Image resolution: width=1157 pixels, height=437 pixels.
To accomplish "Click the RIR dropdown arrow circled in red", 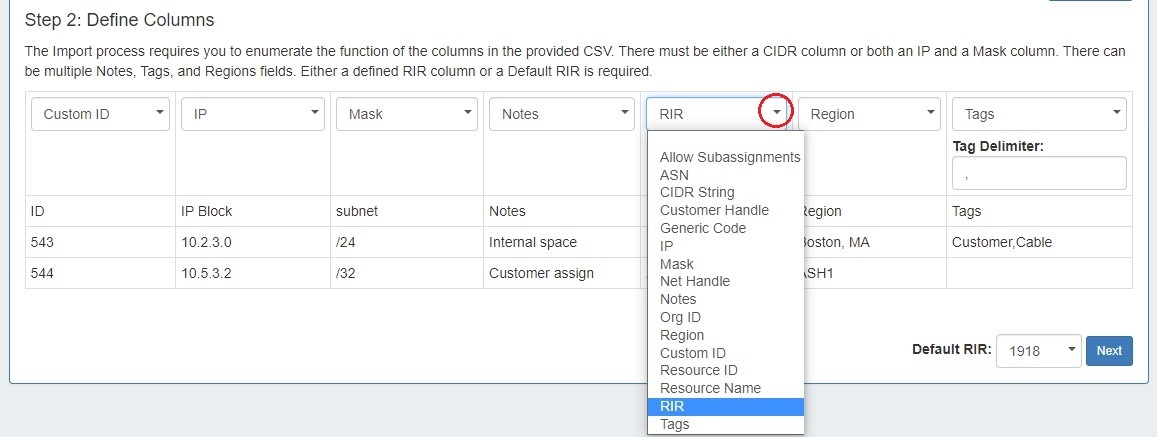I will [x=776, y=113].
